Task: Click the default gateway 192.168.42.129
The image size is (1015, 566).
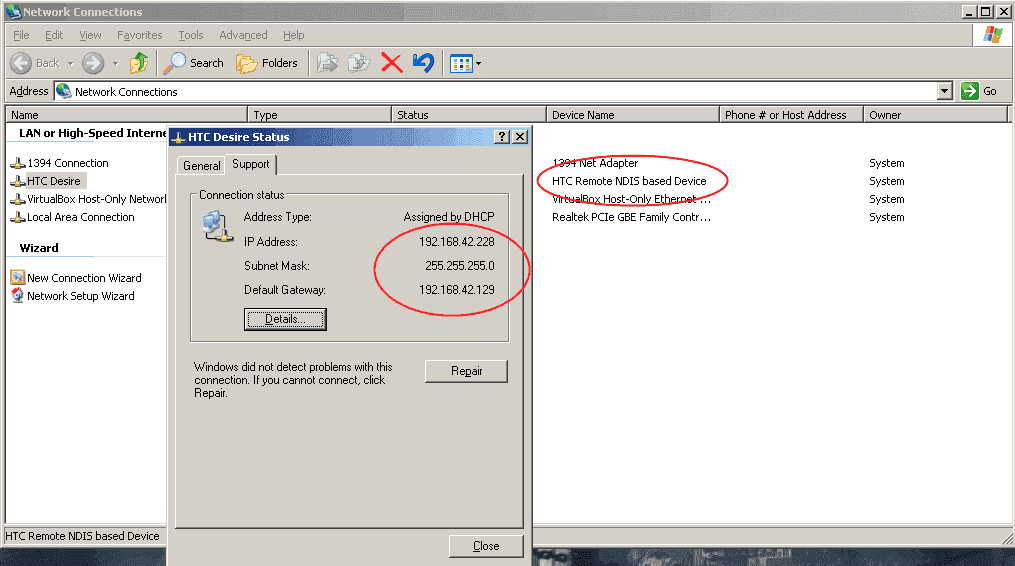Action: click(456, 289)
